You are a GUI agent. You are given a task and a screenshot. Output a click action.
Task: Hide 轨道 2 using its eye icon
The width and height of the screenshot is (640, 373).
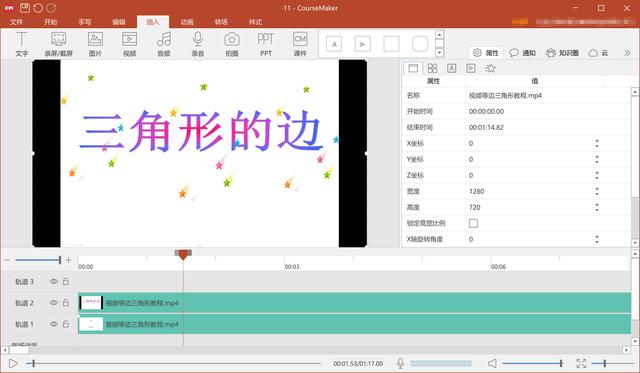[x=53, y=302]
